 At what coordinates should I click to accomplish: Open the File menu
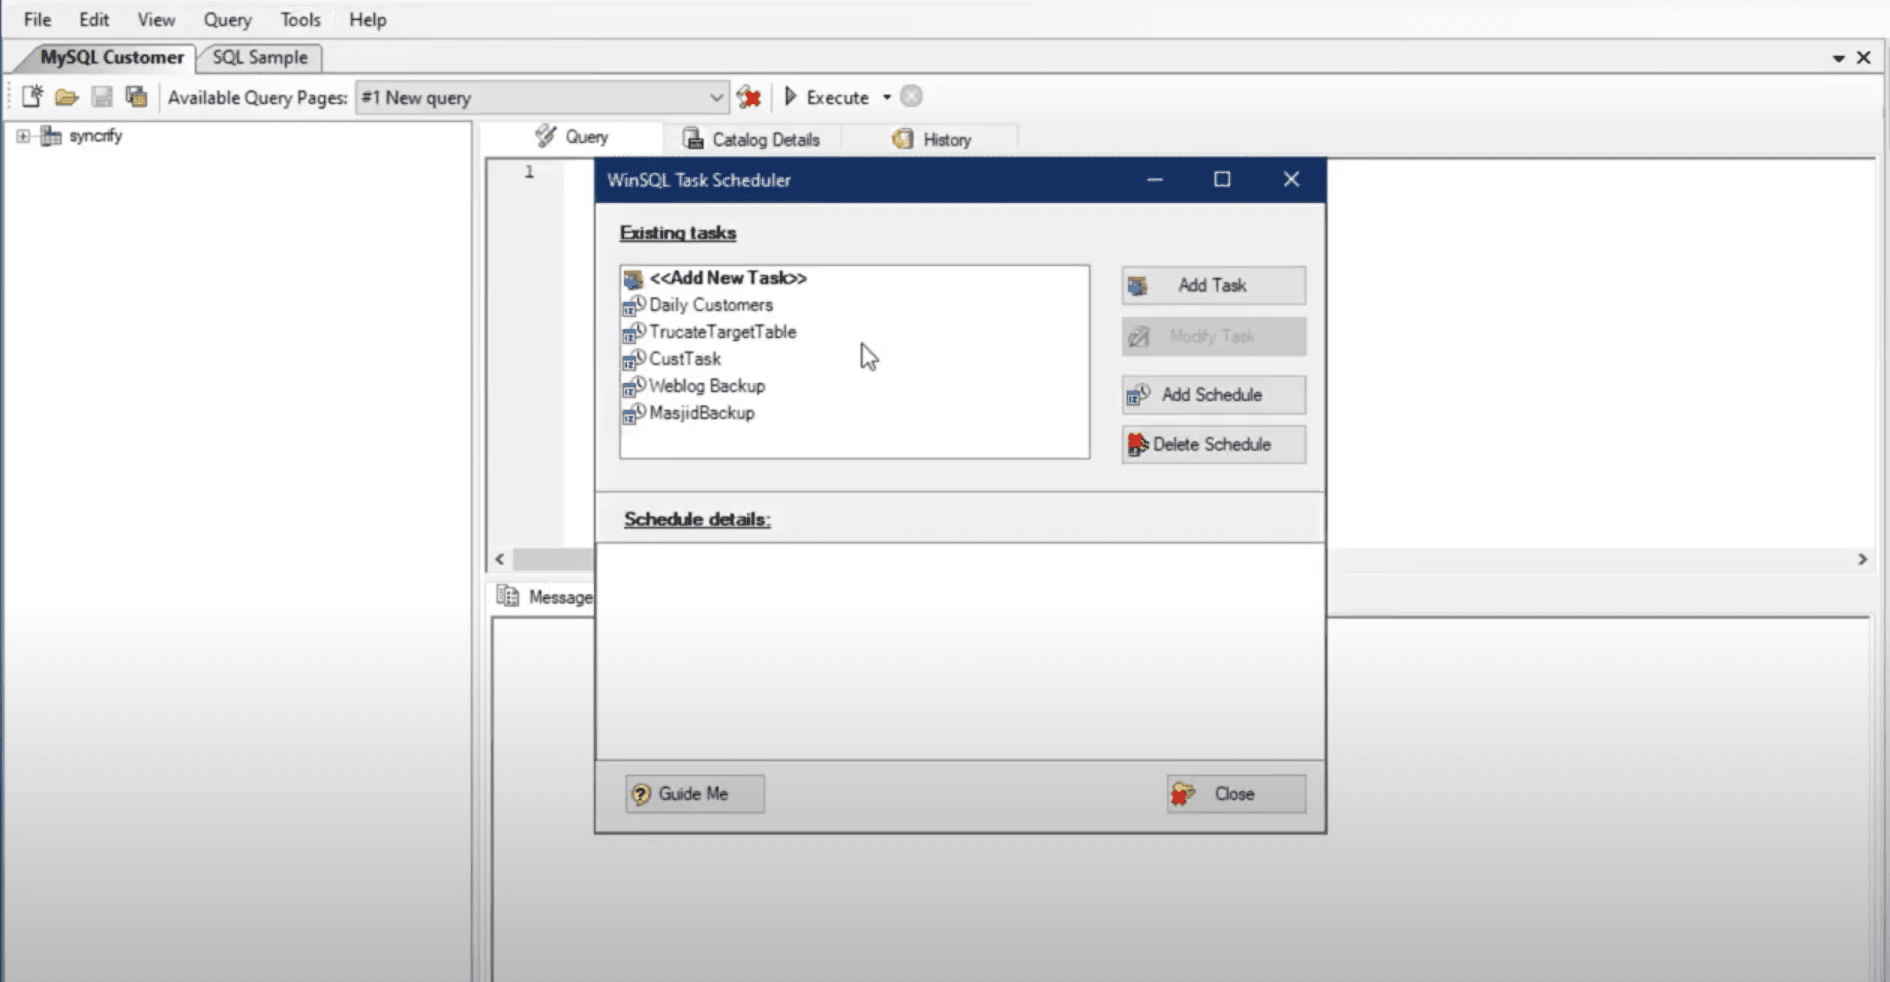tap(37, 19)
